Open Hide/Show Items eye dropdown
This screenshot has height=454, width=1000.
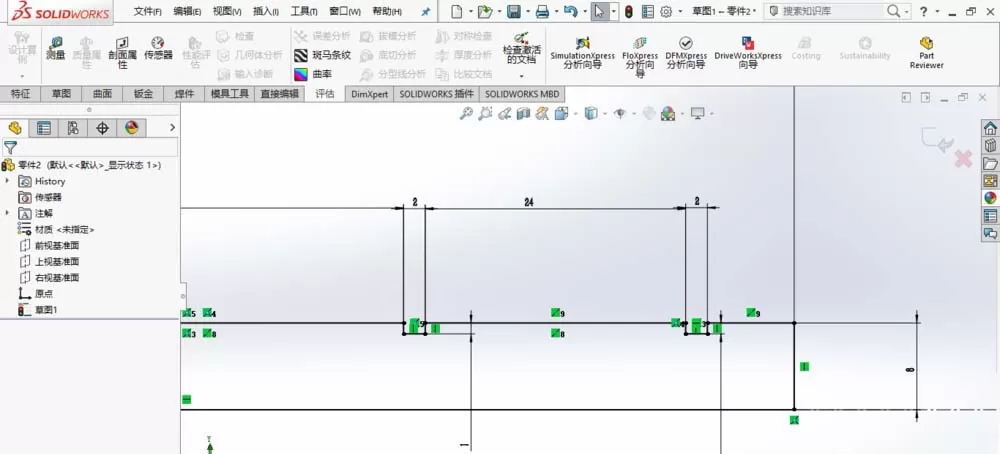633,114
